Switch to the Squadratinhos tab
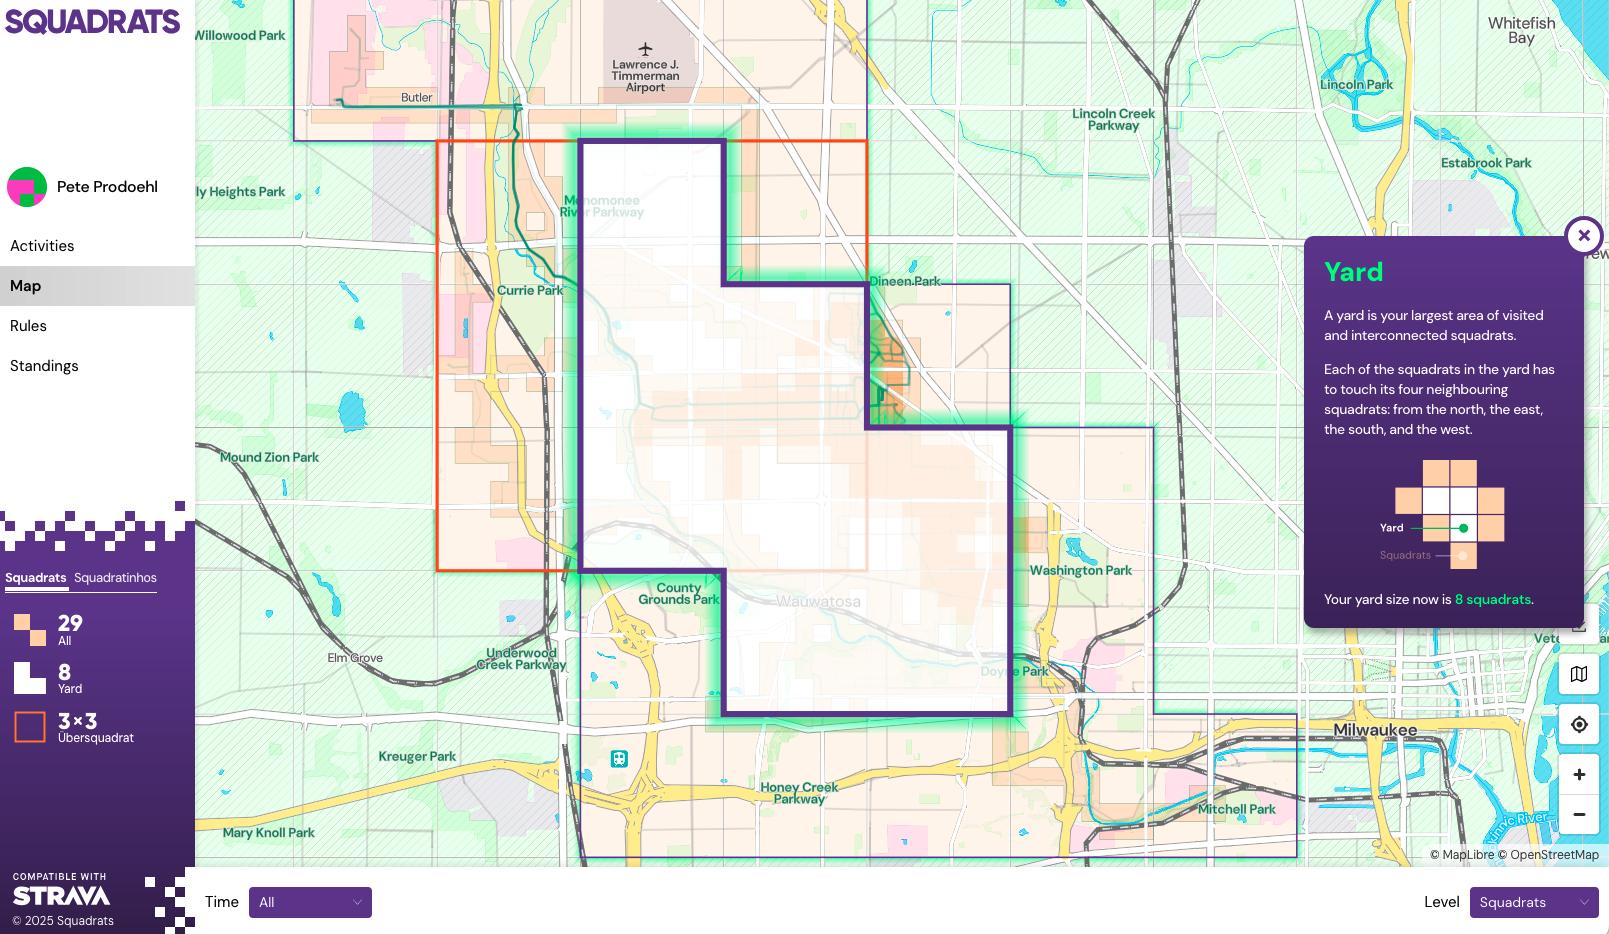The width and height of the screenshot is (1609, 934). point(115,578)
